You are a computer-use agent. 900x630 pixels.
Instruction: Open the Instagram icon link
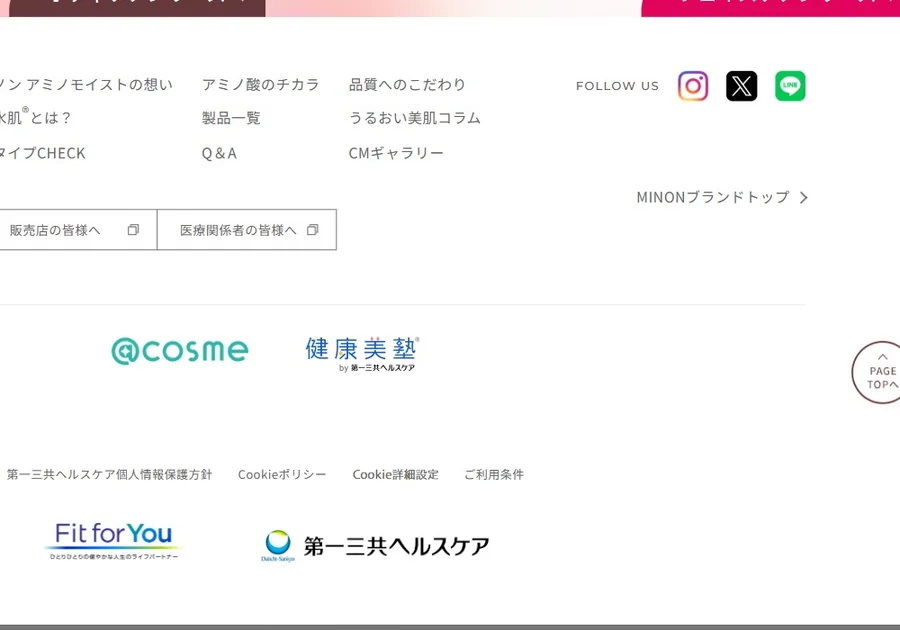coord(693,86)
